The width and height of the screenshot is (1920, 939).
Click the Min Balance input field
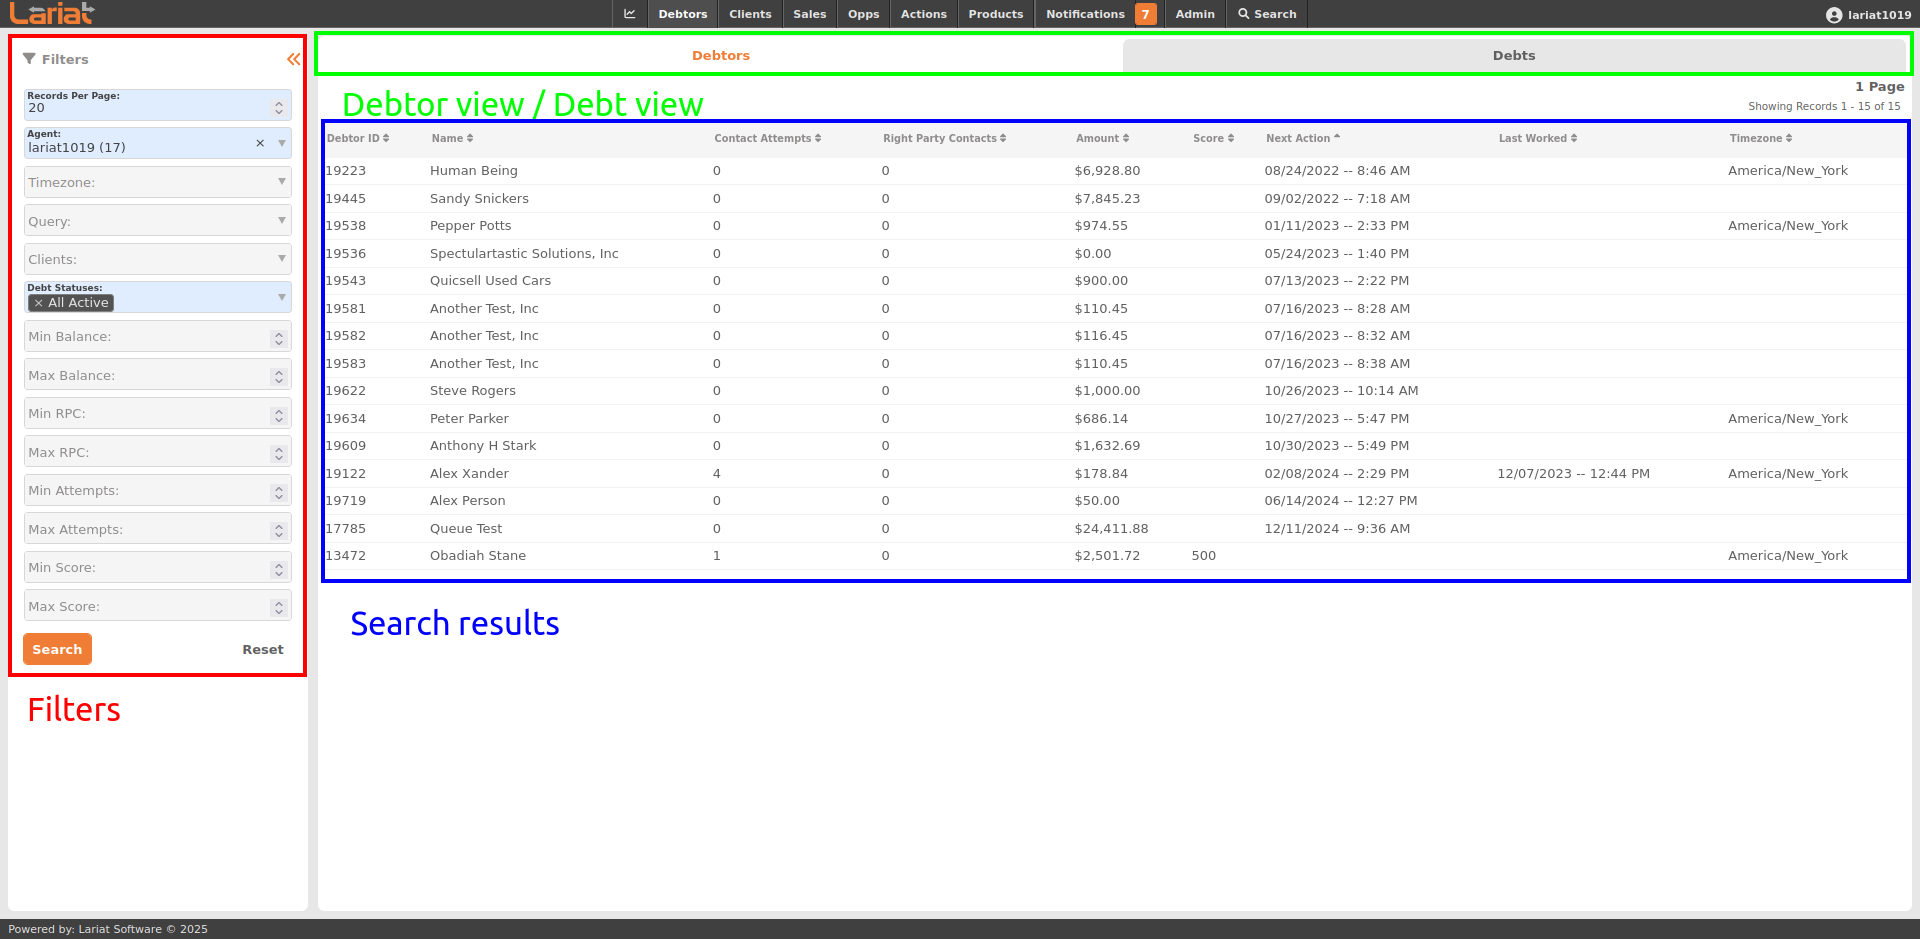tap(145, 337)
